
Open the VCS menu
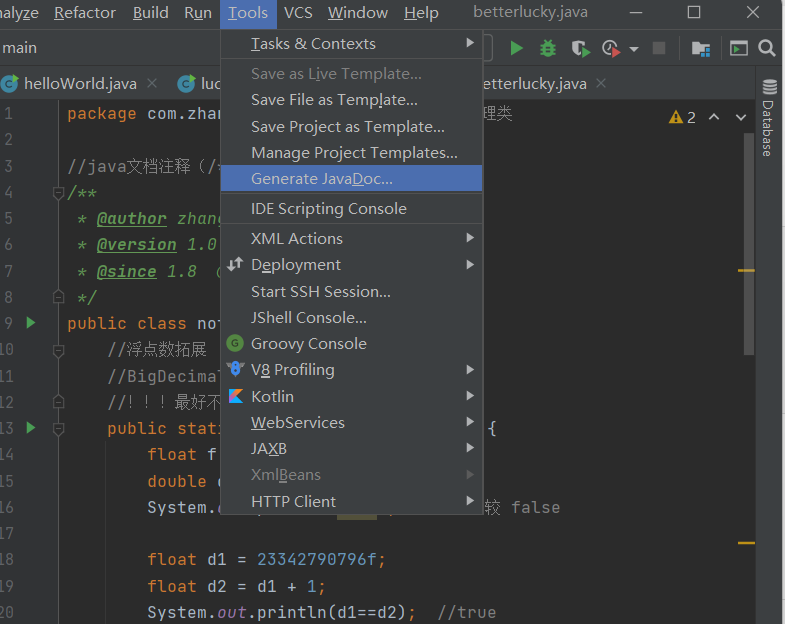(298, 13)
